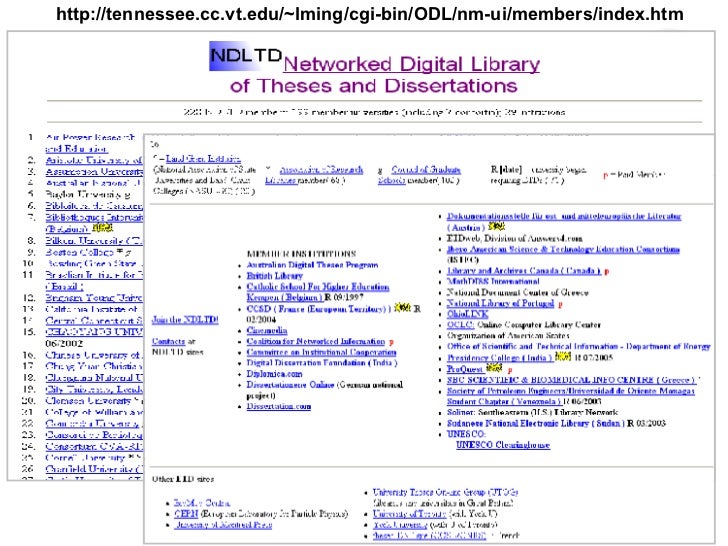Open Join the NDLTD! link
728x546 pixels.
[x=185, y=320]
